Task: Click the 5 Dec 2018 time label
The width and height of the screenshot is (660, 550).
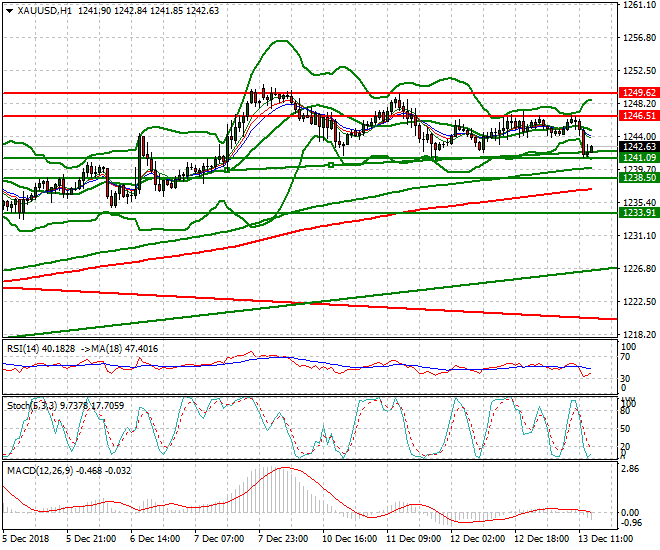Action: click(x=26, y=539)
